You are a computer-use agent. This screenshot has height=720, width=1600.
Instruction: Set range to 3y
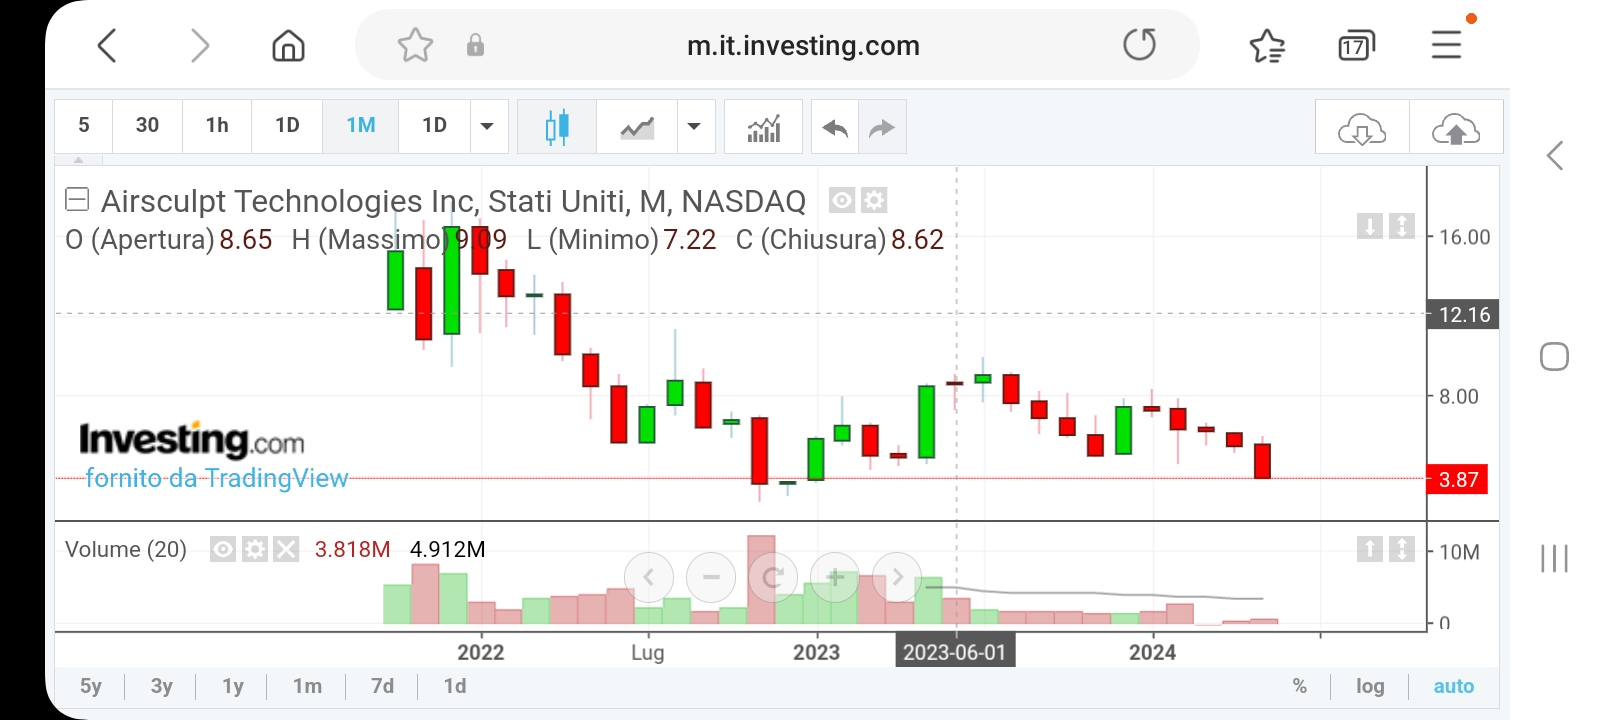(x=162, y=686)
